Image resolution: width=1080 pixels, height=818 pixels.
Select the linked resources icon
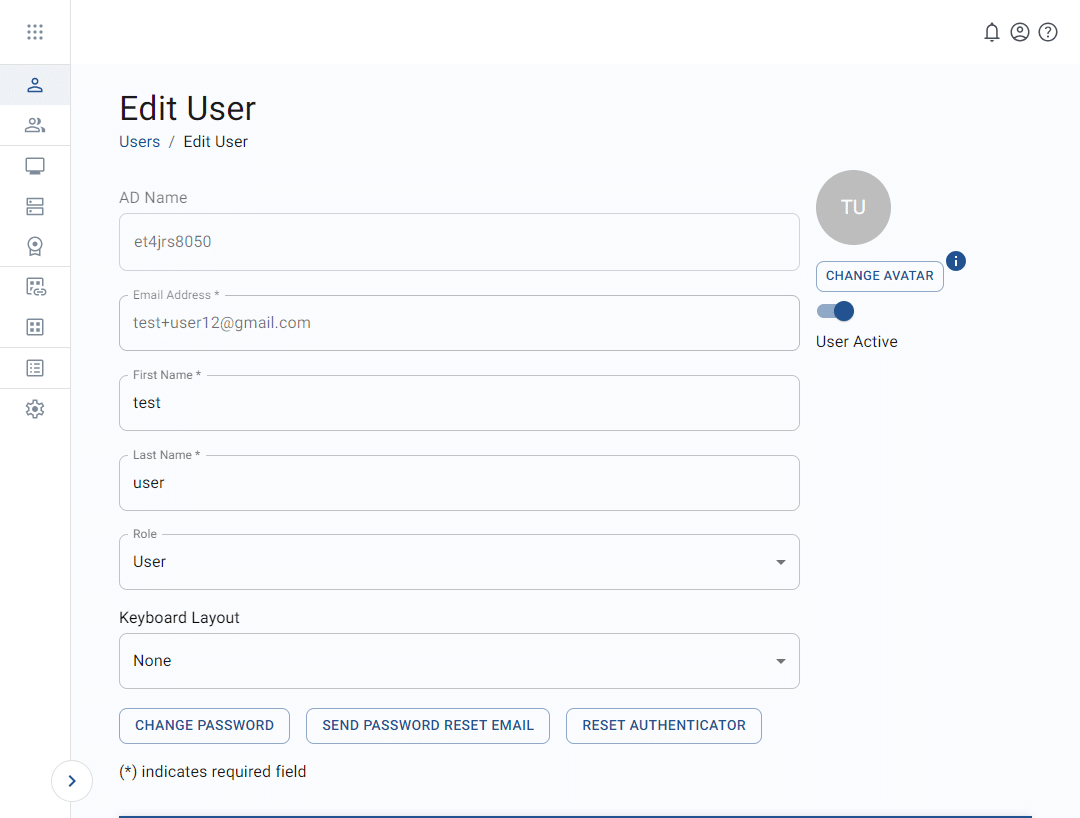35,287
